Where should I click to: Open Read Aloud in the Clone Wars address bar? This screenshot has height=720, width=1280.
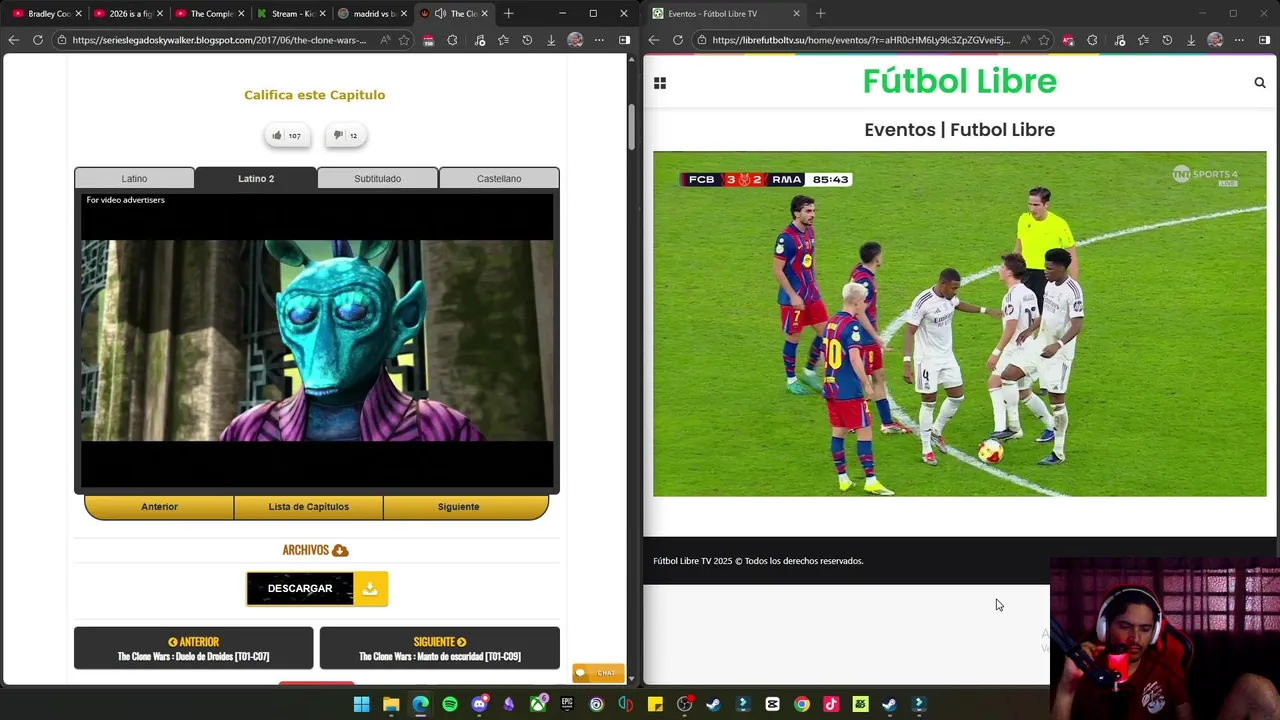385,40
